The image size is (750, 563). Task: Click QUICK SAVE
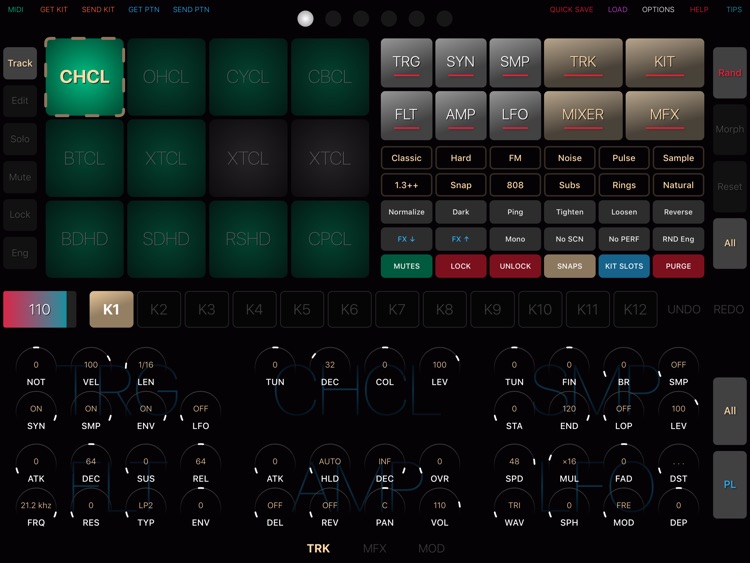571,9
